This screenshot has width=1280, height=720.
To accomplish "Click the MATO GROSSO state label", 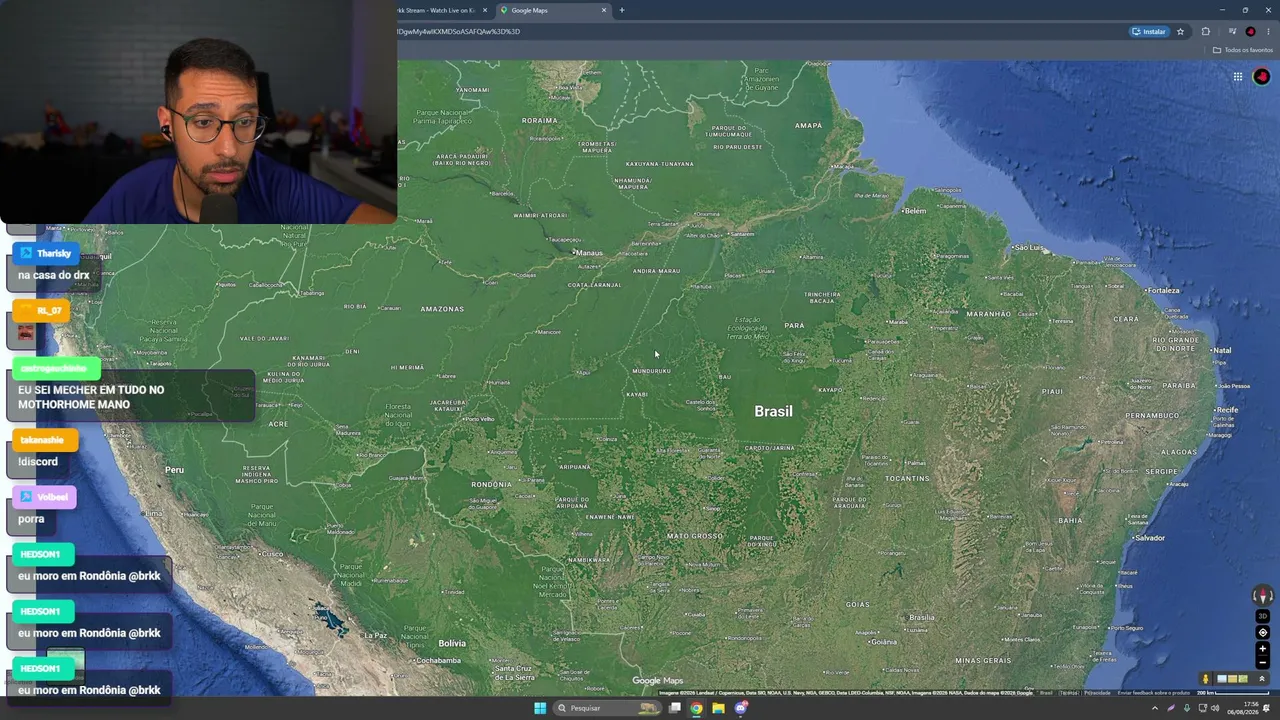I will 694,536.
